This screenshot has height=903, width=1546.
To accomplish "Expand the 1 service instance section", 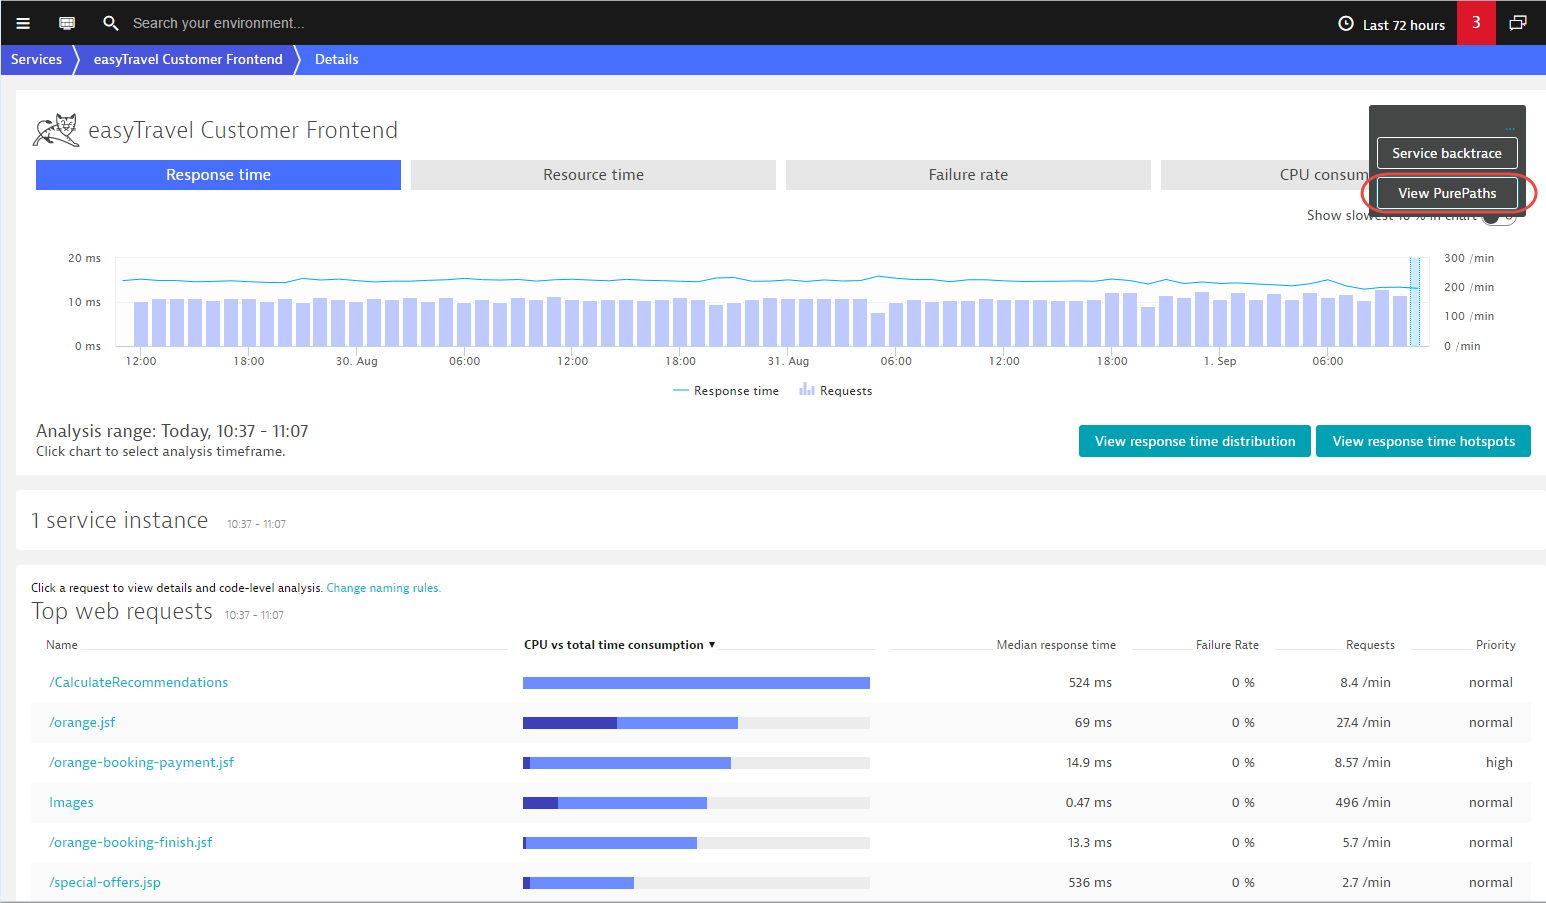I will pos(120,521).
